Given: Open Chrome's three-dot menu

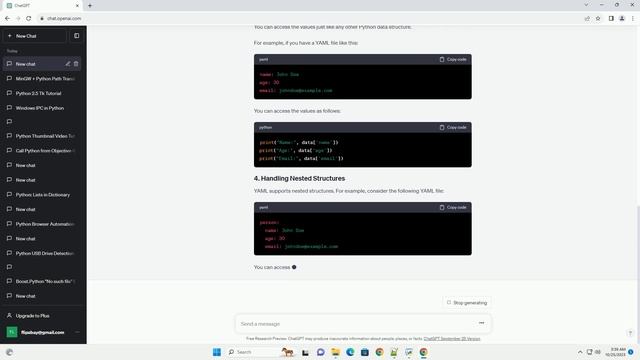Looking at the screenshot, I should (x=633, y=18).
